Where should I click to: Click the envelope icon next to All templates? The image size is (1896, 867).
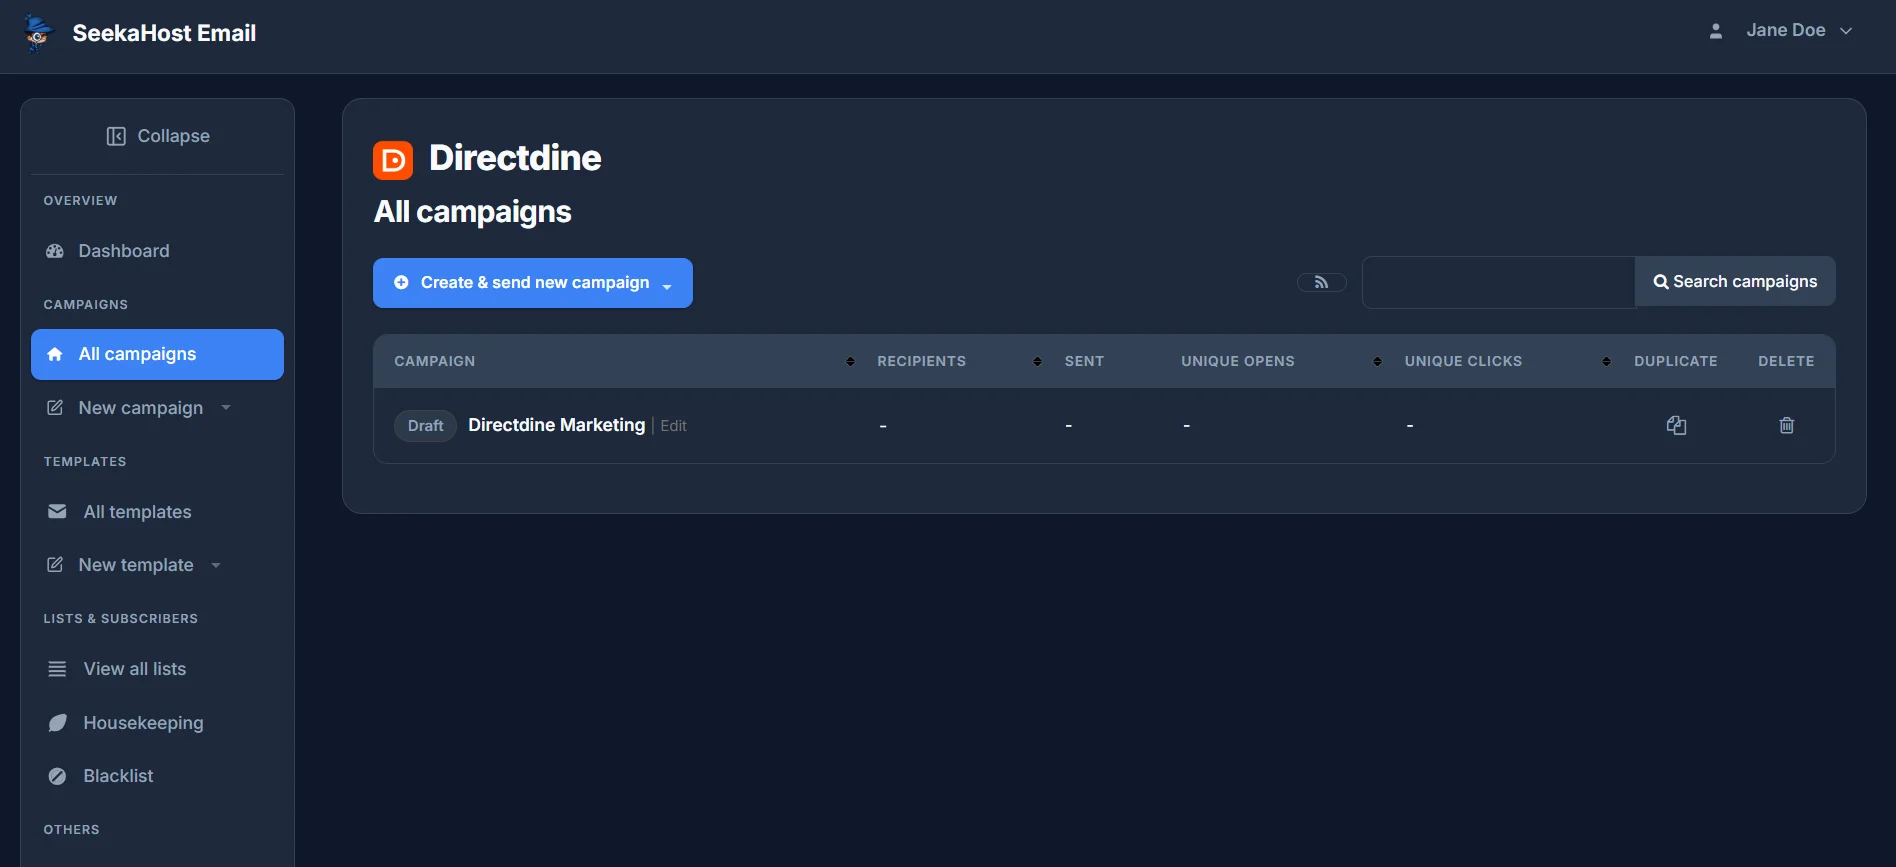click(57, 512)
